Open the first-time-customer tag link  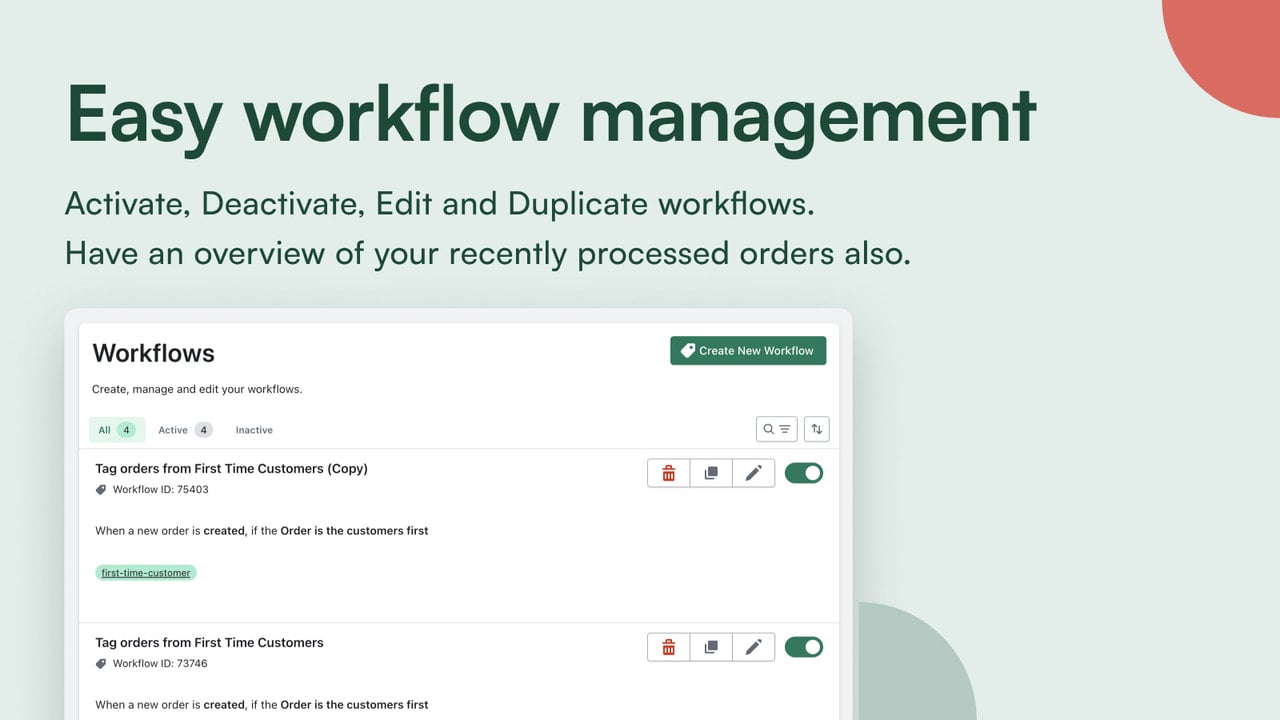146,573
